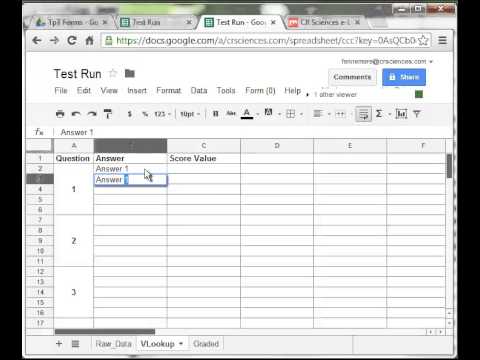Star the Test Run document
This screenshot has height=360, width=480.
pos(113,73)
